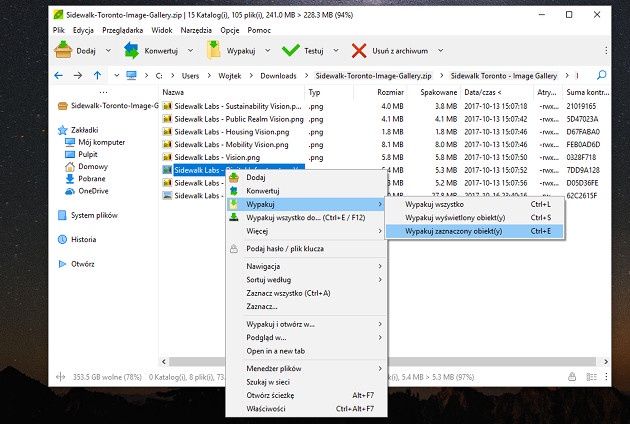
Task: Open the Widok menu
Action: [x=162, y=30]
